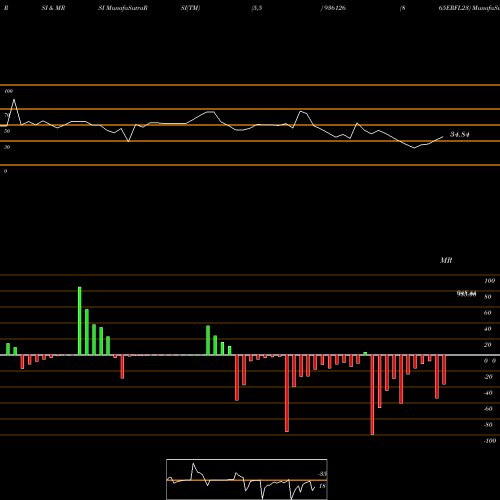Click the 60 label on the MR axis

tap(488, 313)
